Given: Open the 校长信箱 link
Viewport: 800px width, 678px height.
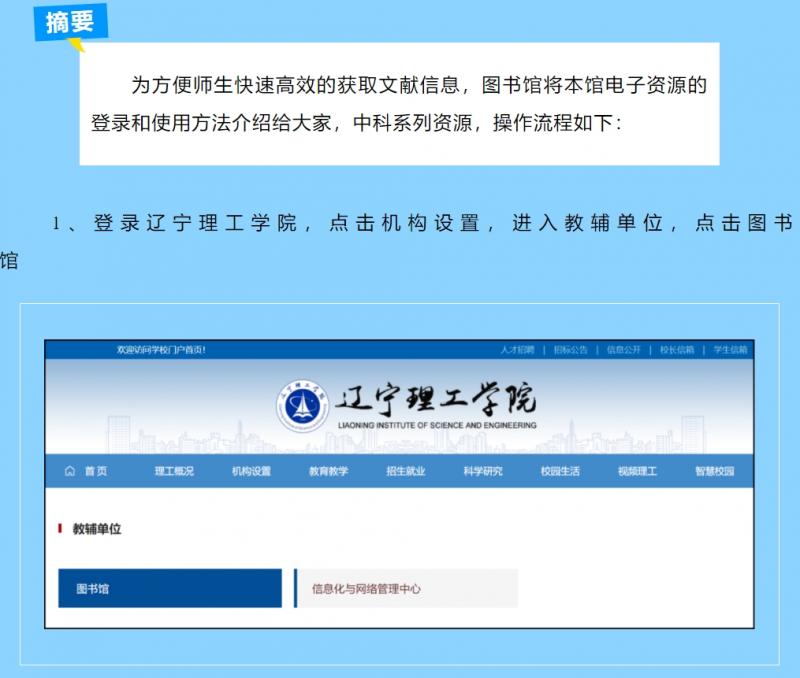Looking at the screenshot, I should click(x=677, y=349).
